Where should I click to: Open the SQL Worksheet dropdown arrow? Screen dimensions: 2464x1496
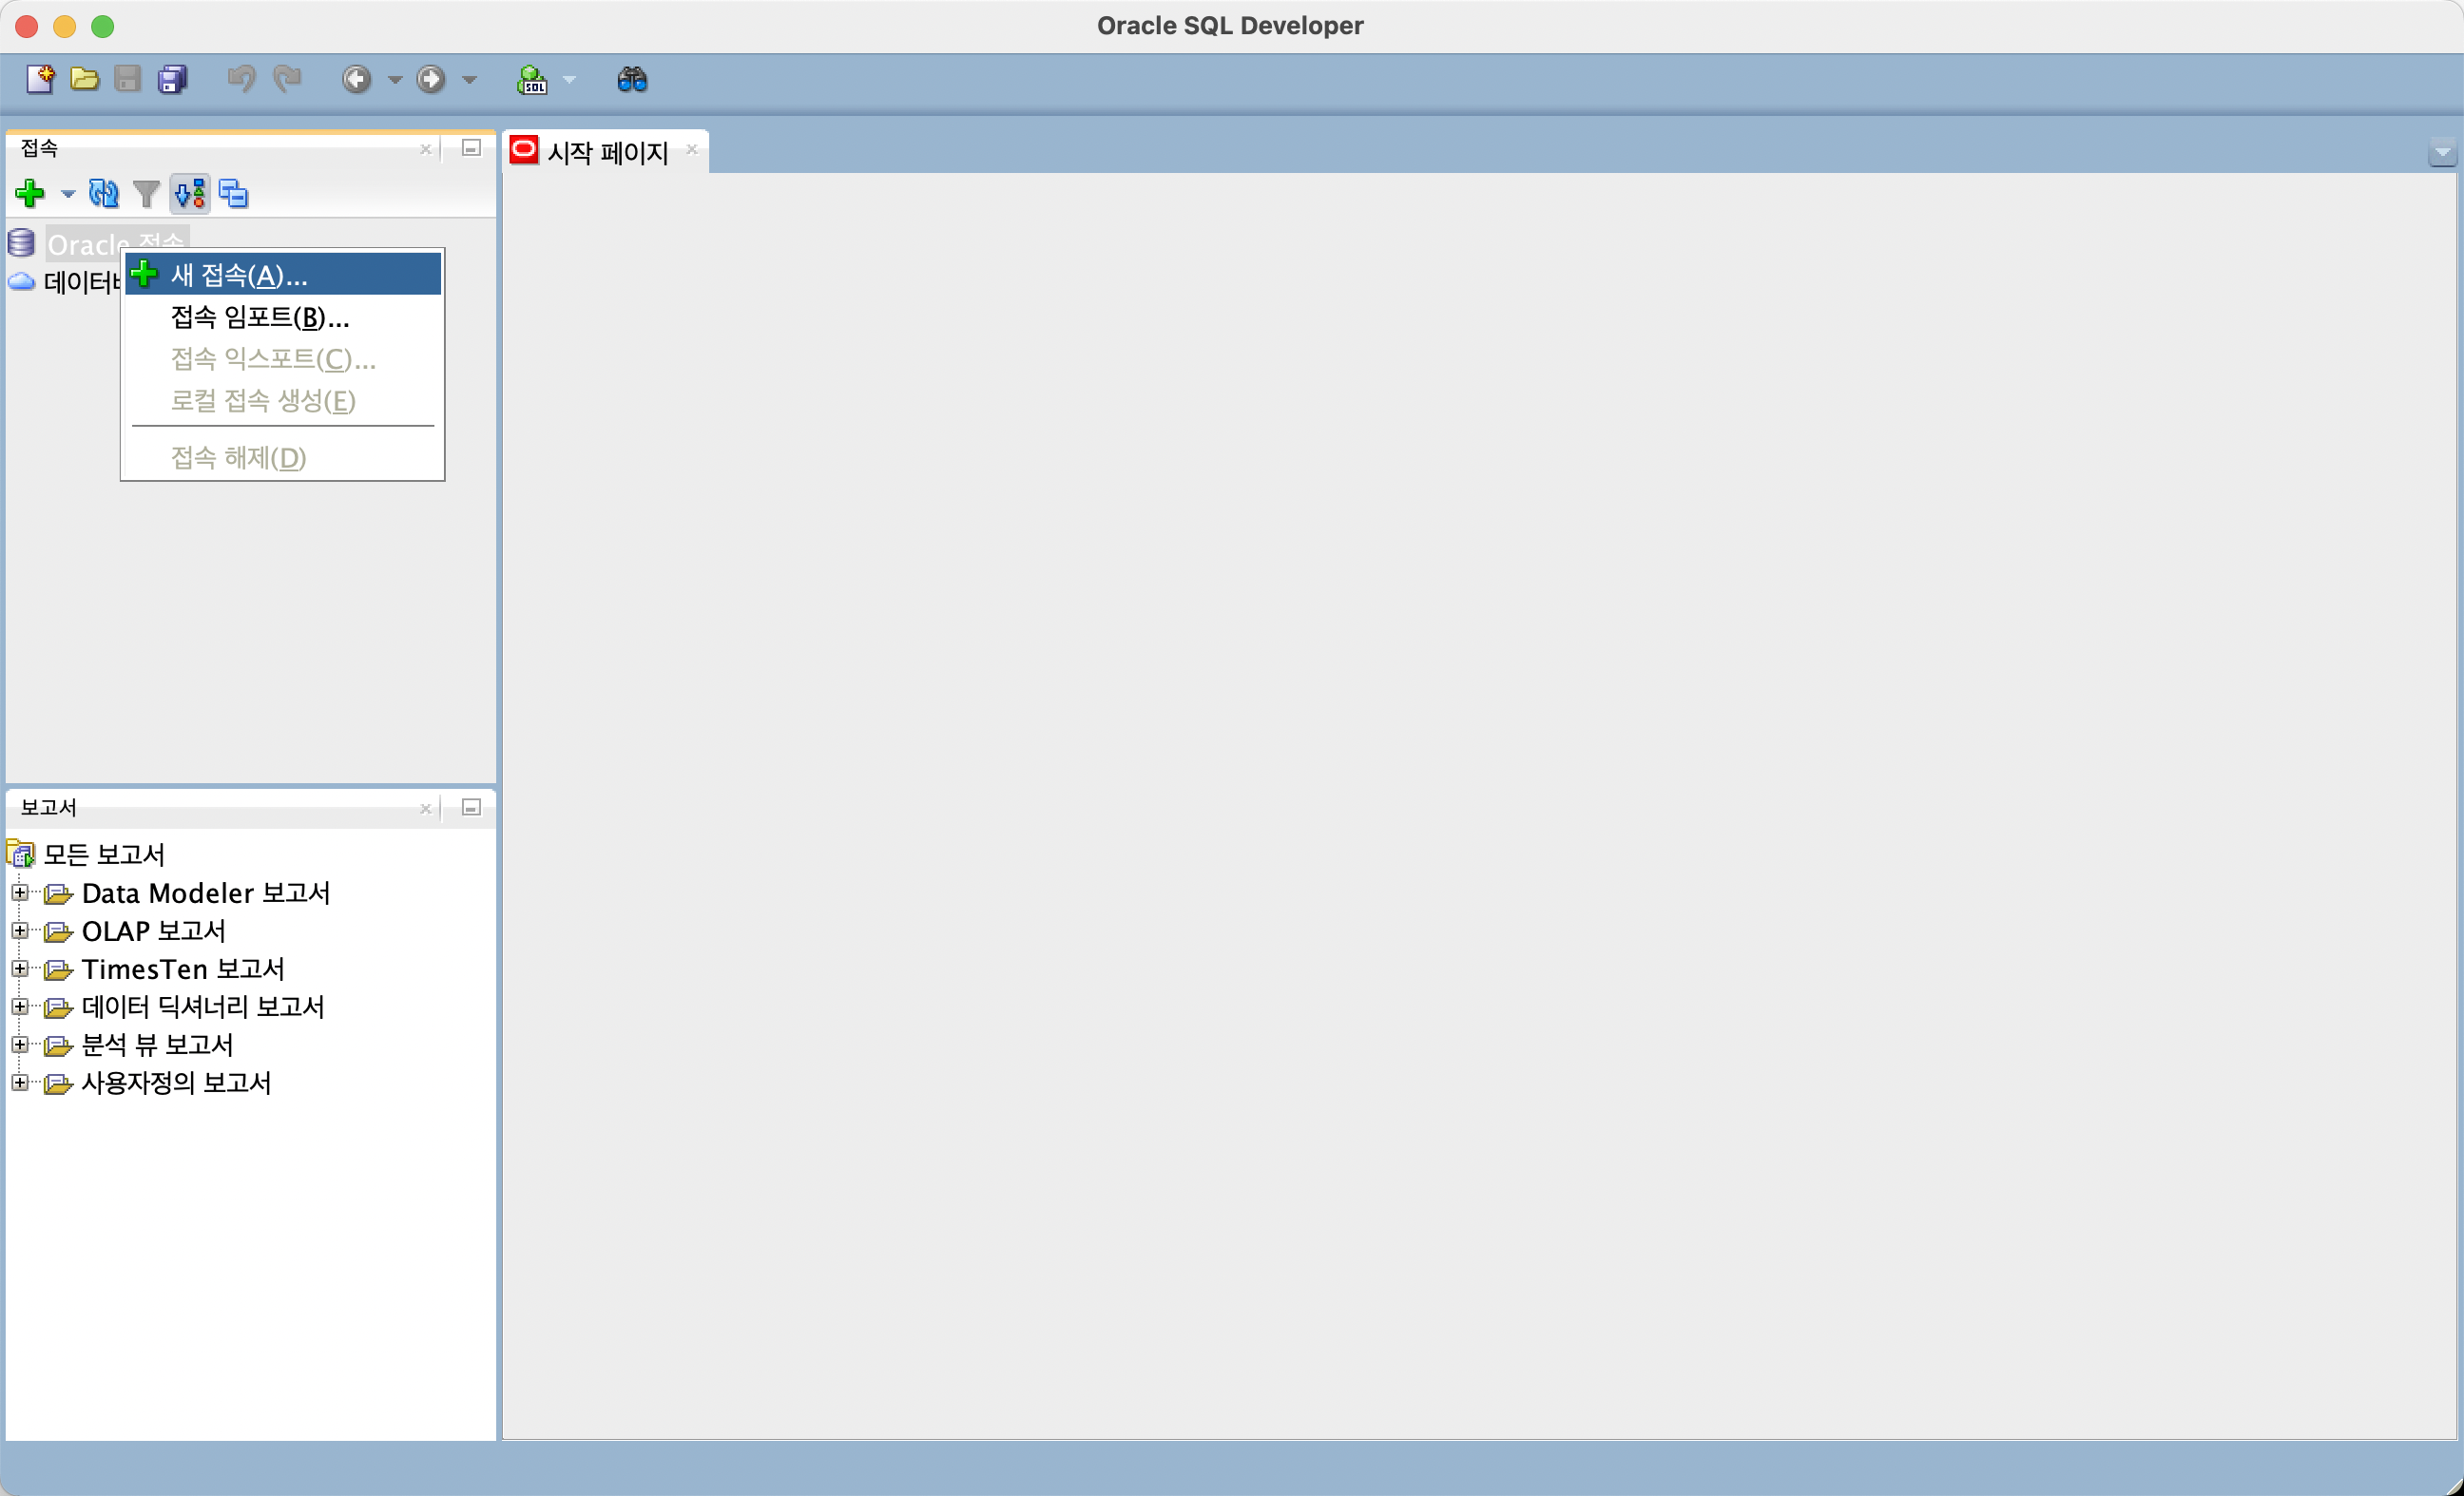click(569, 80)
